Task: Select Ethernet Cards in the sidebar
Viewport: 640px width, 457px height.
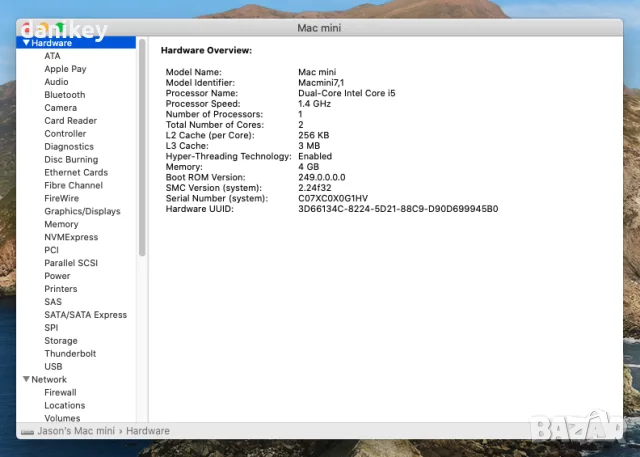Action: (76, 172)
